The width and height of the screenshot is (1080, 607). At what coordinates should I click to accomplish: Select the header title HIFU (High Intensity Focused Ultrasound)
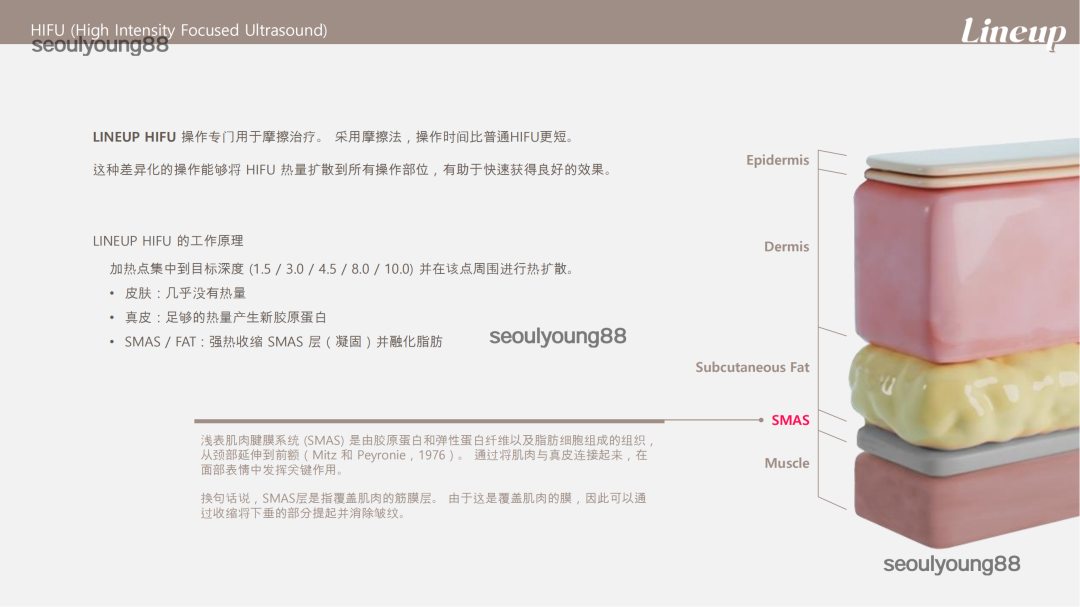178,30
